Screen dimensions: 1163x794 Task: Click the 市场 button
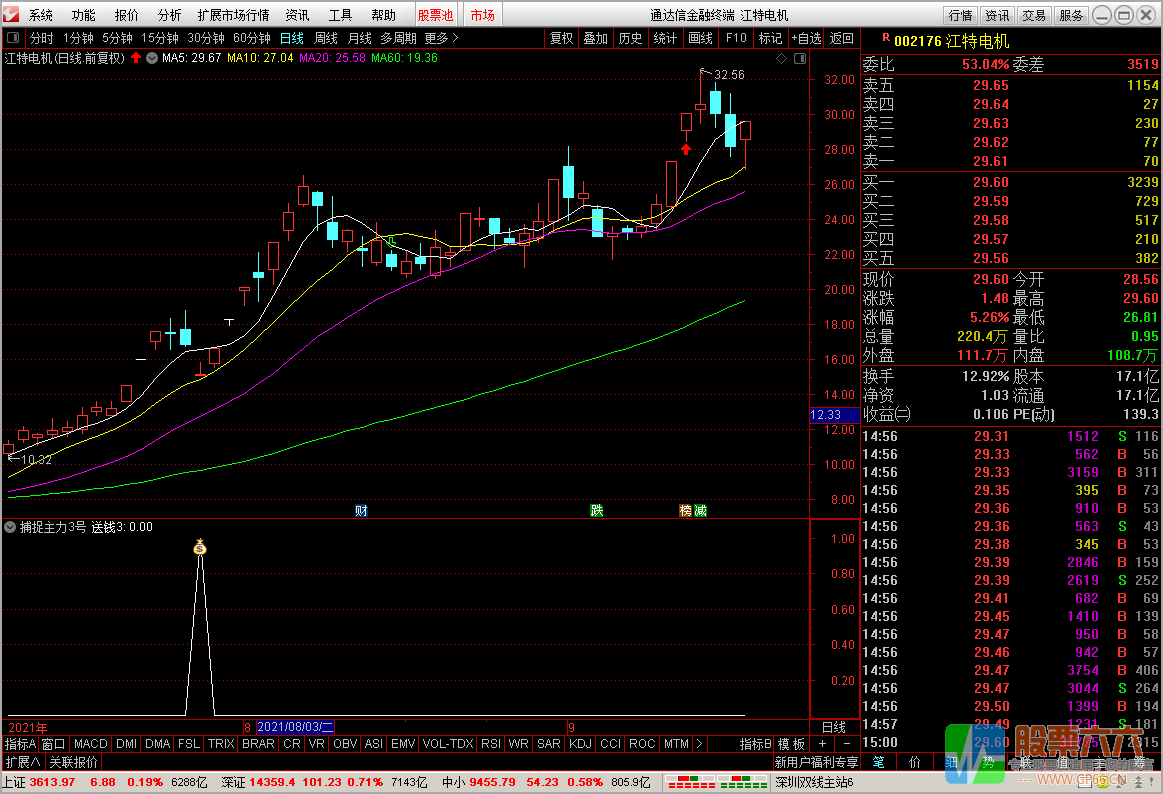(x=483, y=15)
